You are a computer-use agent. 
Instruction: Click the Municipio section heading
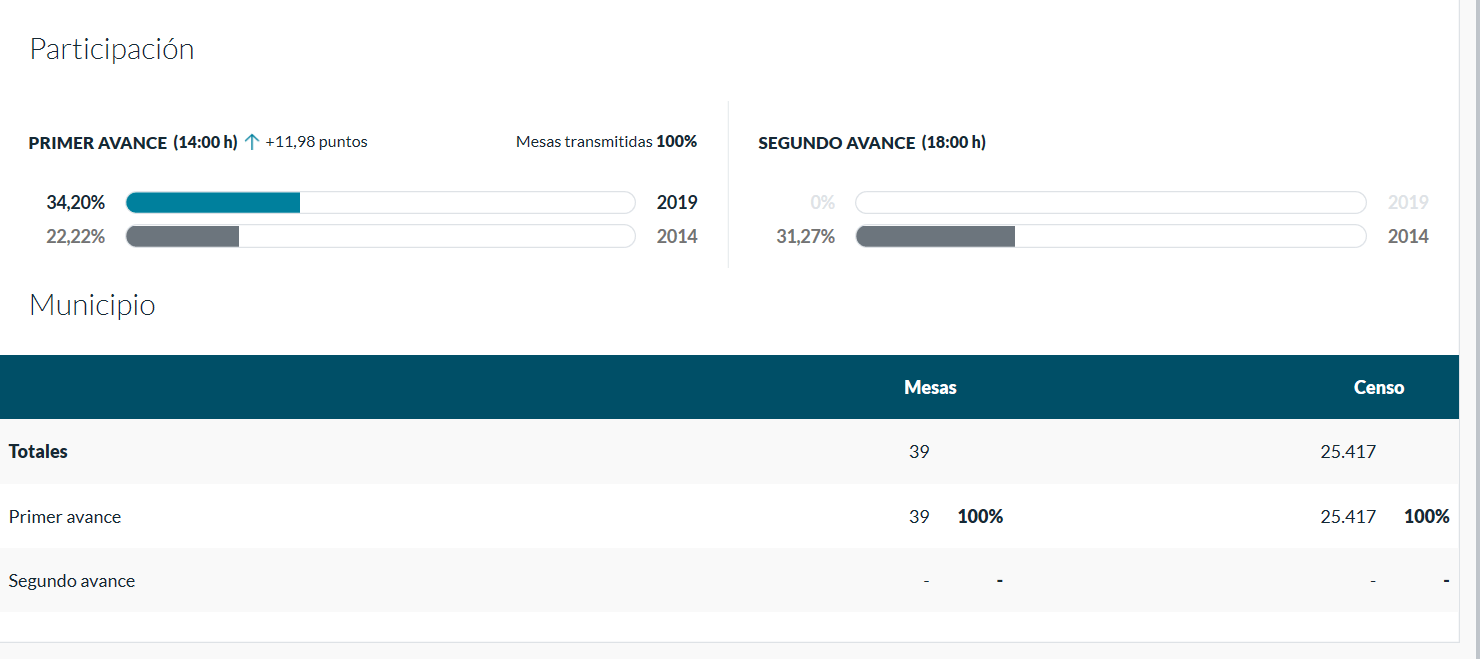[x=92, y=305]
